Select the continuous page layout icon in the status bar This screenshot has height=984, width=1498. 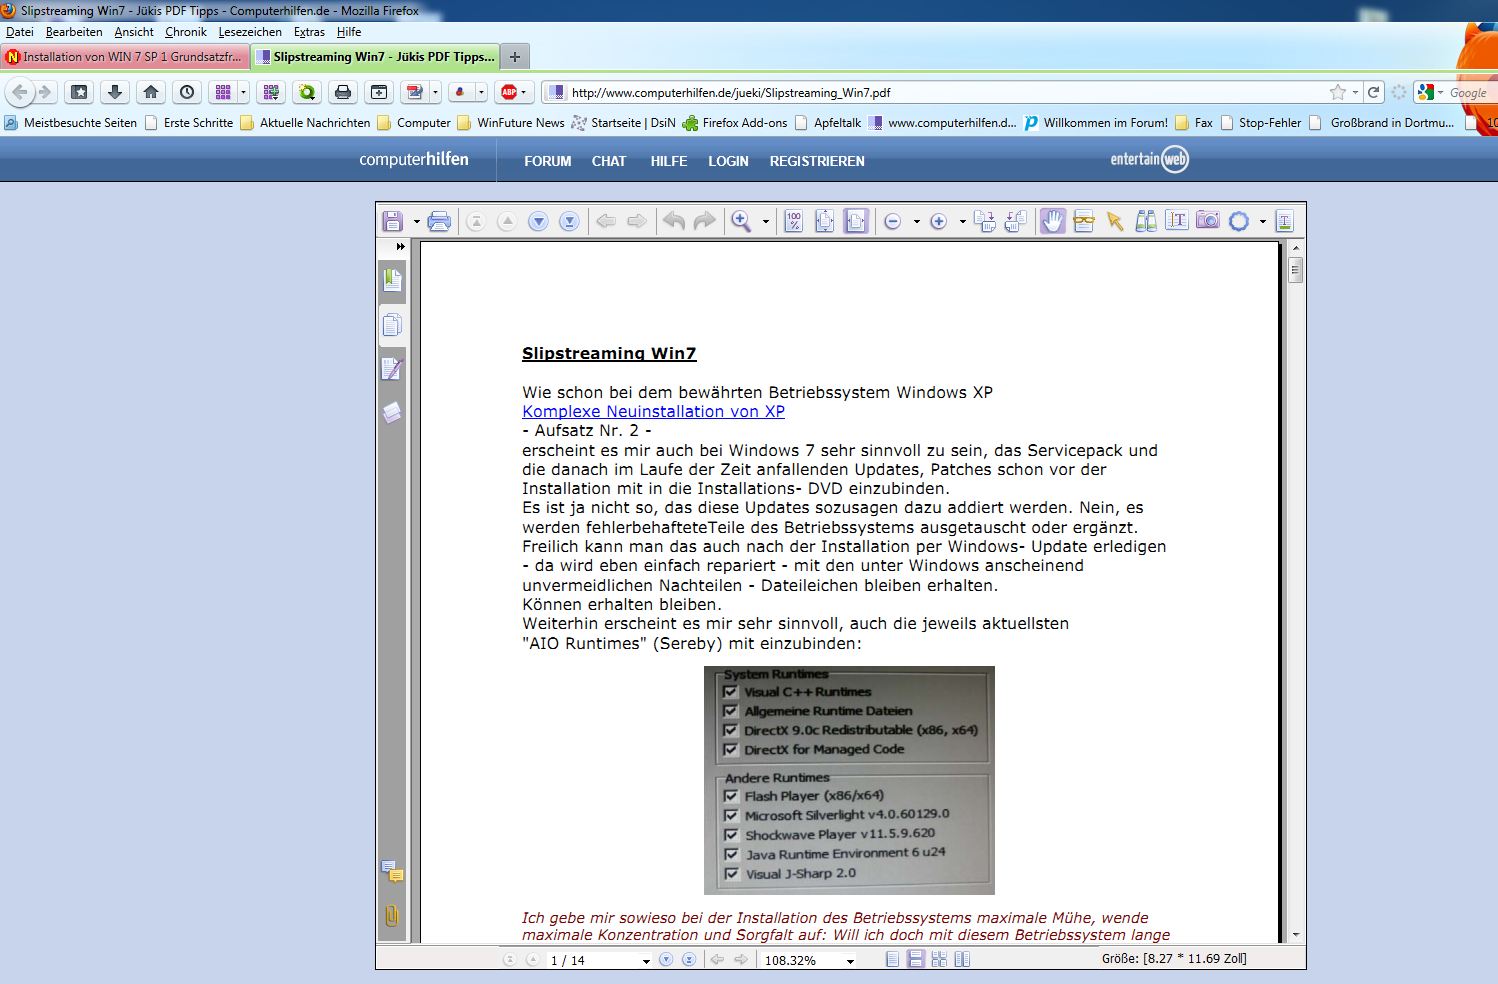(915, 960)
